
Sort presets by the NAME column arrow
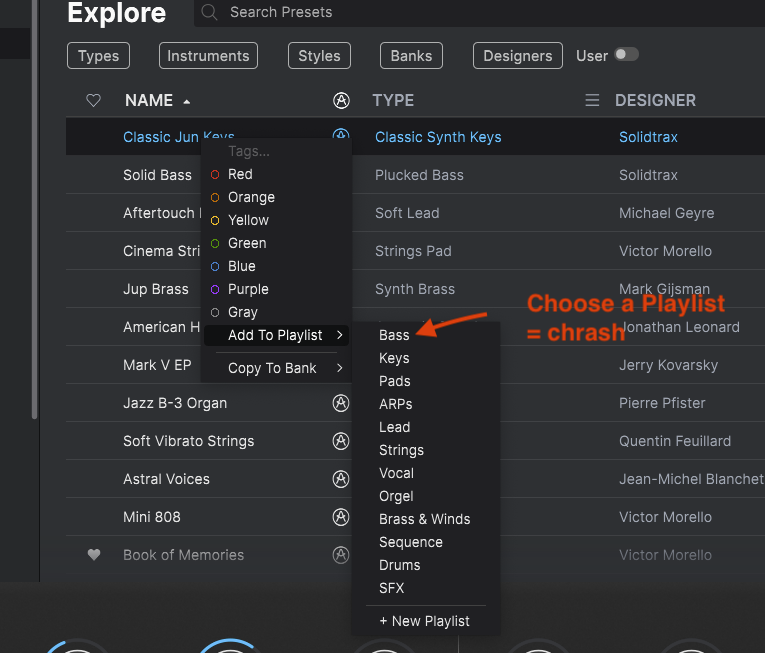187,101
